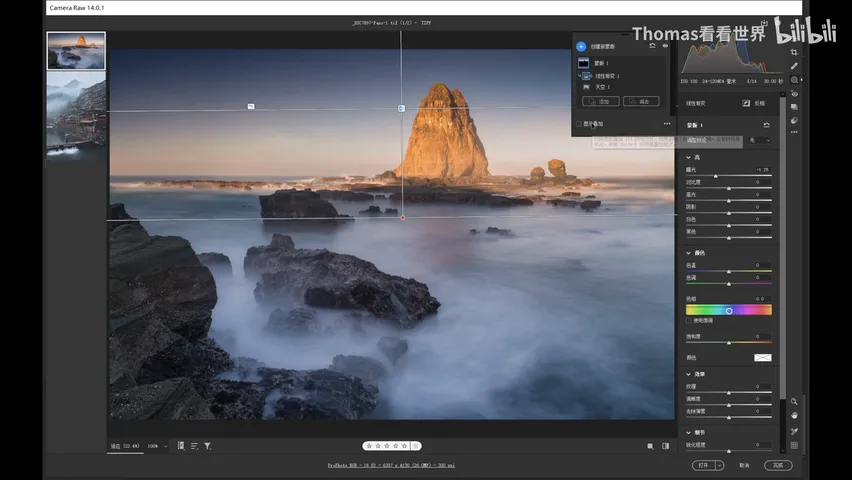Click the 取消 Cancel button

[744, 465]
